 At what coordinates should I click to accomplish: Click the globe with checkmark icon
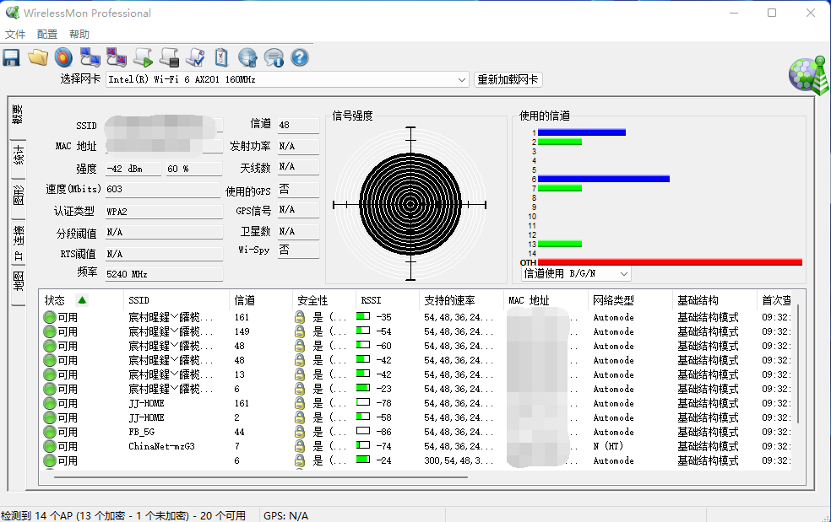[247, 58]
